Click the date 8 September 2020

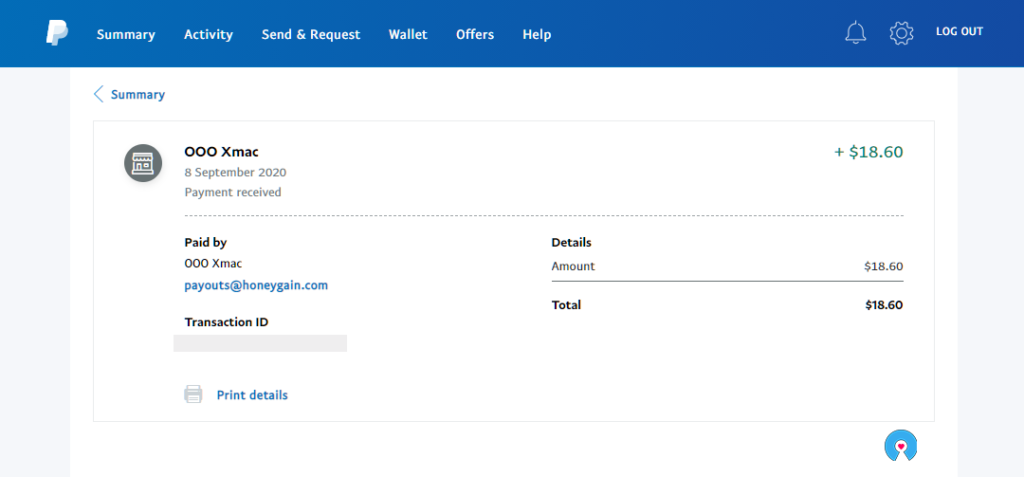(235, 173)
